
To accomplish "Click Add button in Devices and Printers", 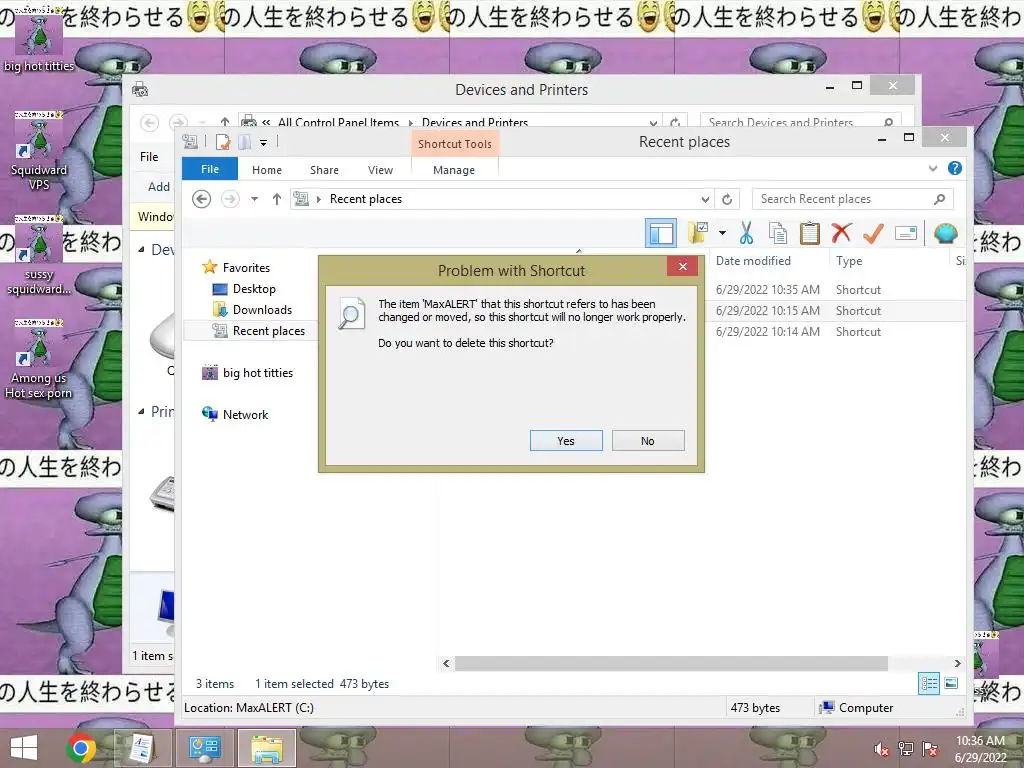I will [x=159, y=187].
